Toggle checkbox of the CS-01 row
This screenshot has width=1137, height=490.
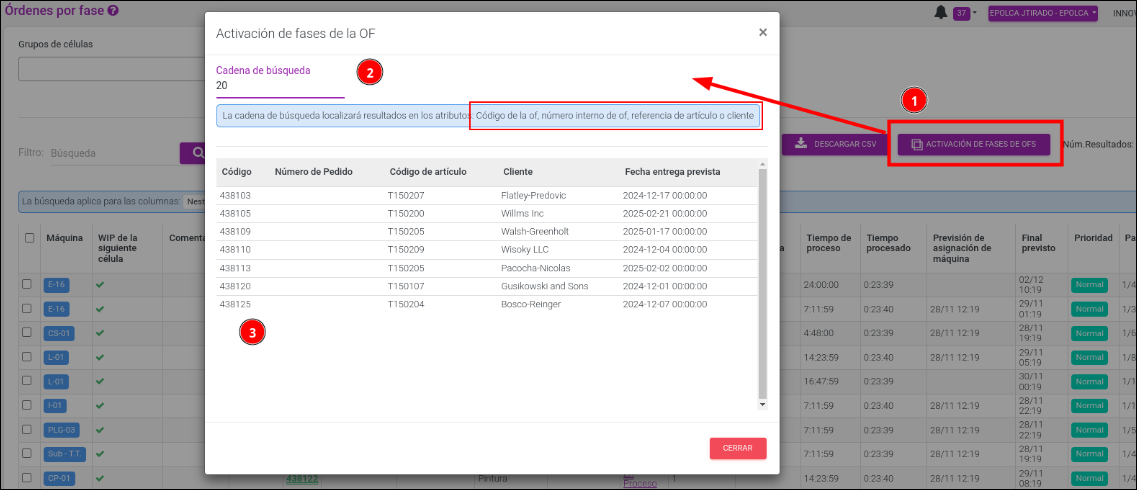pyautogui.click(x=27, y=332)
